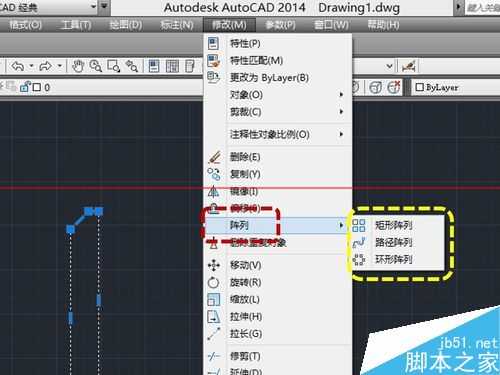Click the ByLayer white color swatch
The width and height of the screenshot is (500, 375).
point(420,87)
